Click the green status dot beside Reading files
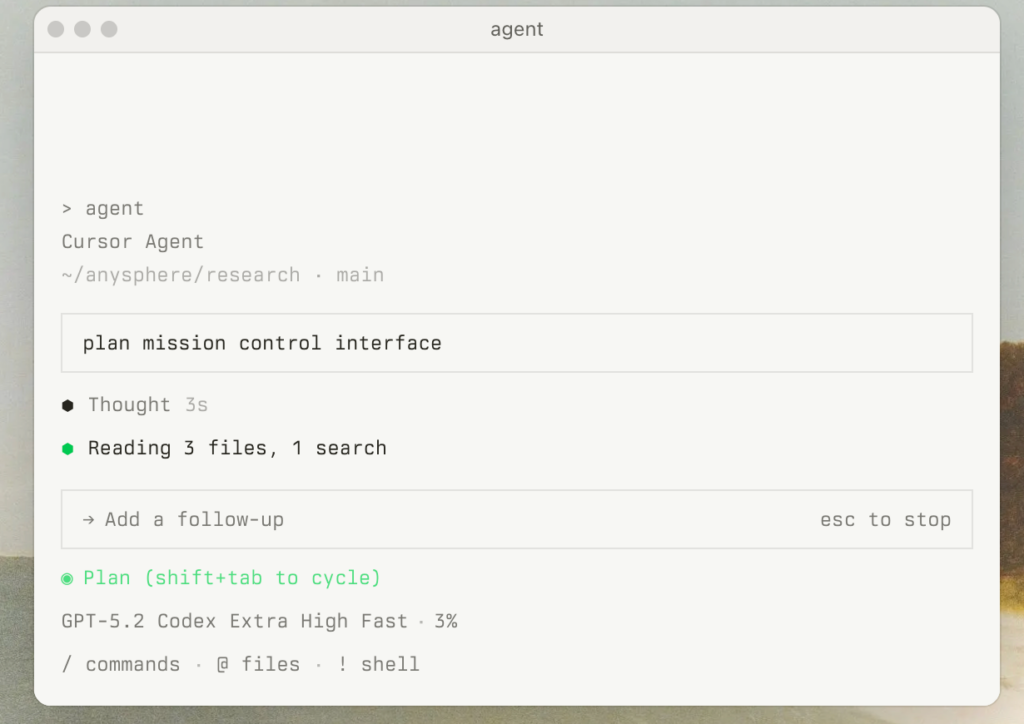Screen dimensions: 1024x724 pos(68,448)
